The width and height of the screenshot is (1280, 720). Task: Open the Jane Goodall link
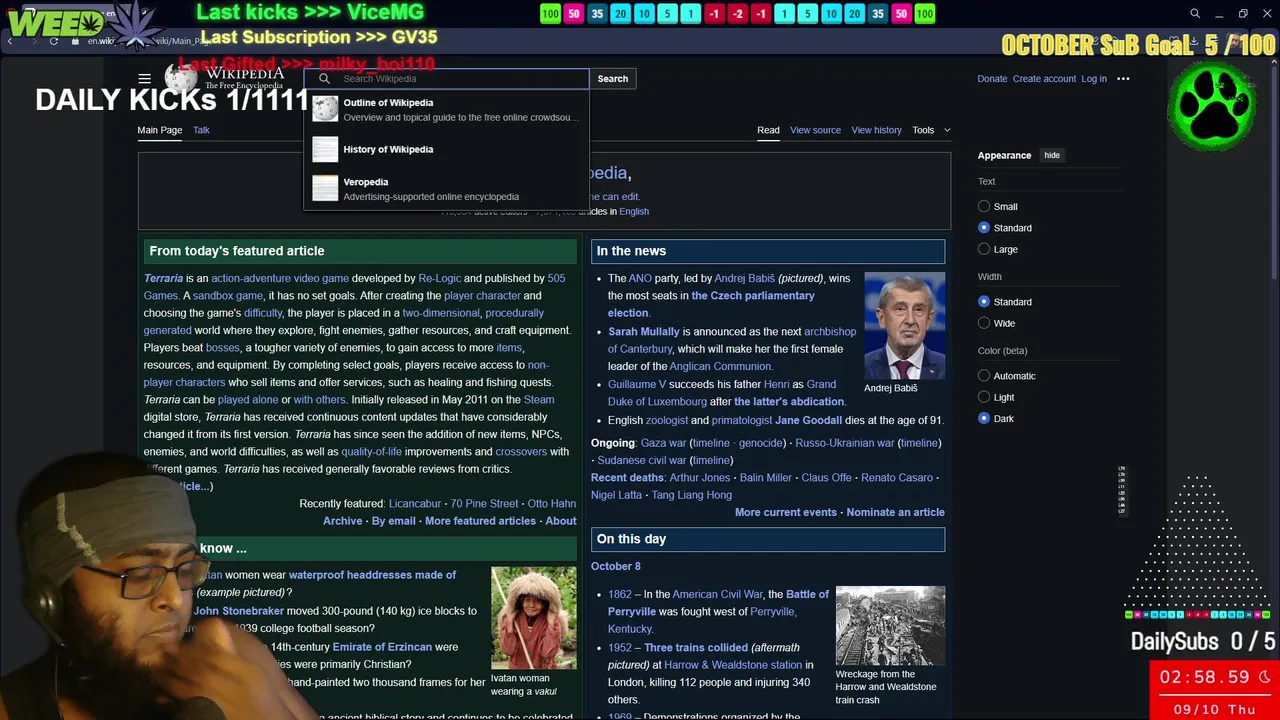pyautogui.click(x=808, y=420)
